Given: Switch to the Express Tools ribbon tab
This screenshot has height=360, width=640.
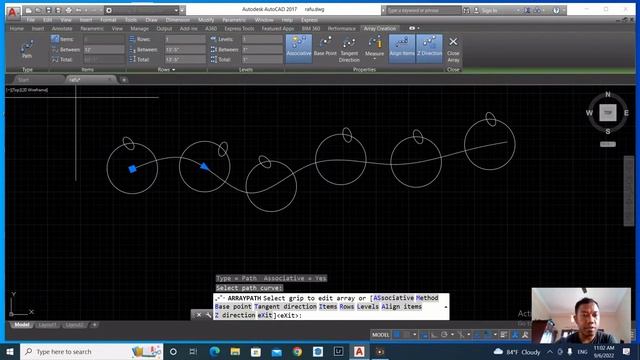Looking at the screenshot, I should pos(239,29).
